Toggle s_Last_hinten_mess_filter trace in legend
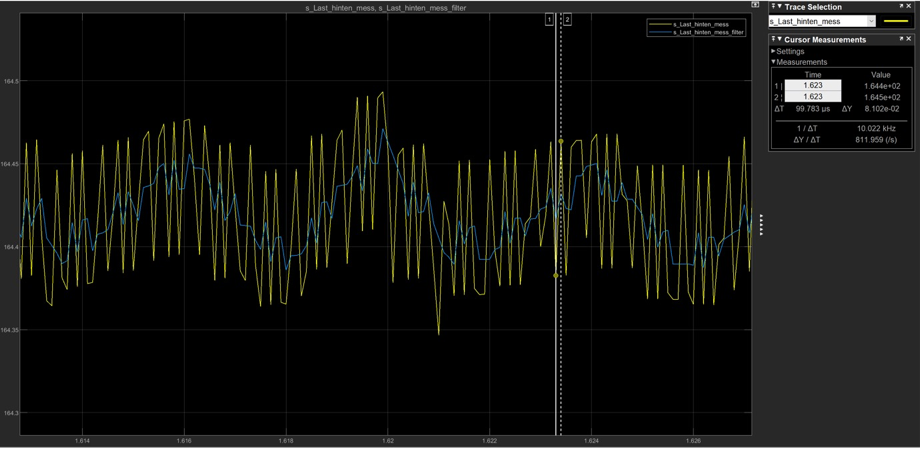921x449 pixels. coord(706,32)
